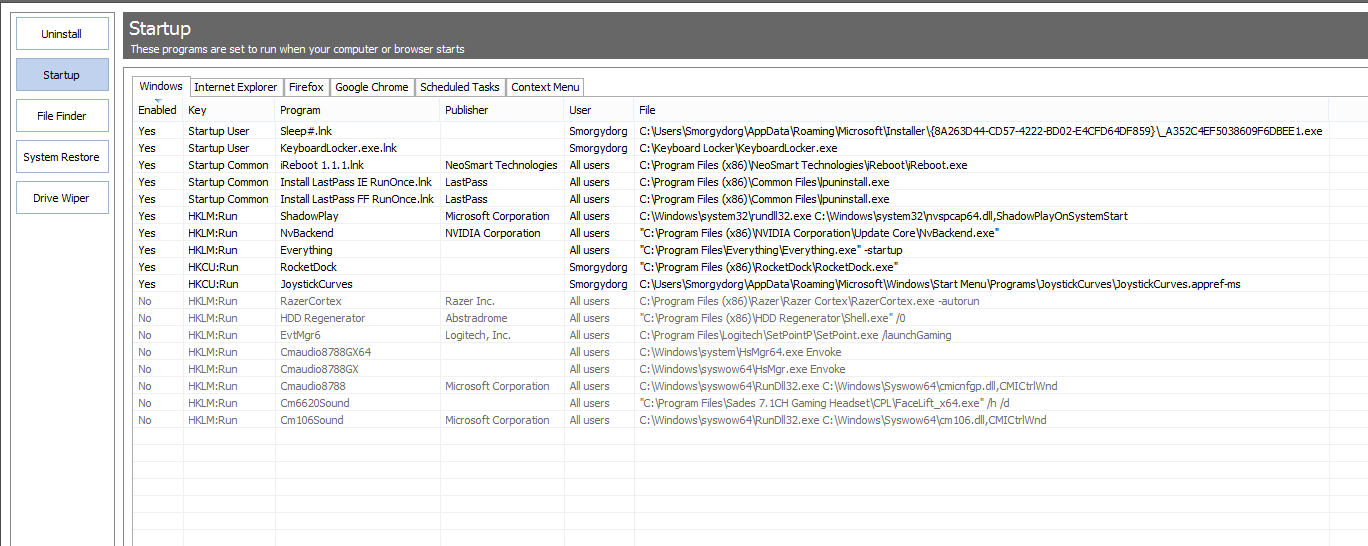Image resolution: width=1368 pixels, height=546 pixels.
Task: Sort entries by Publisher column header
Action: click(466, 110)
